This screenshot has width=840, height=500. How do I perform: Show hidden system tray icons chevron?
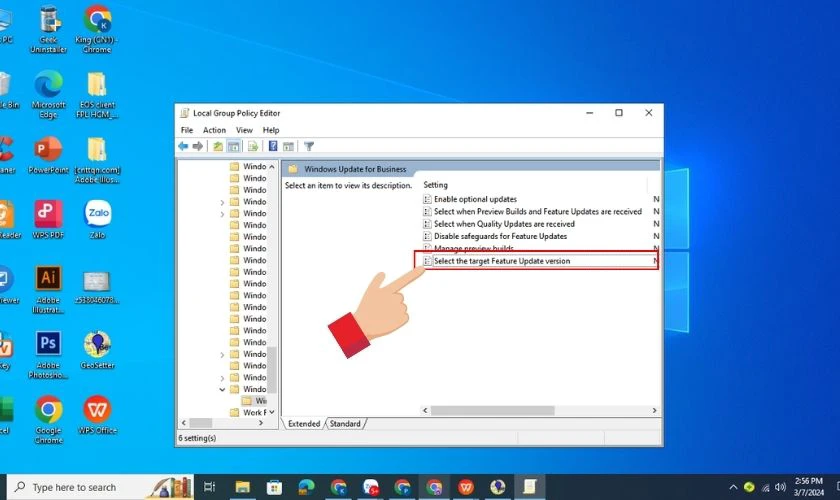(733, 487)
